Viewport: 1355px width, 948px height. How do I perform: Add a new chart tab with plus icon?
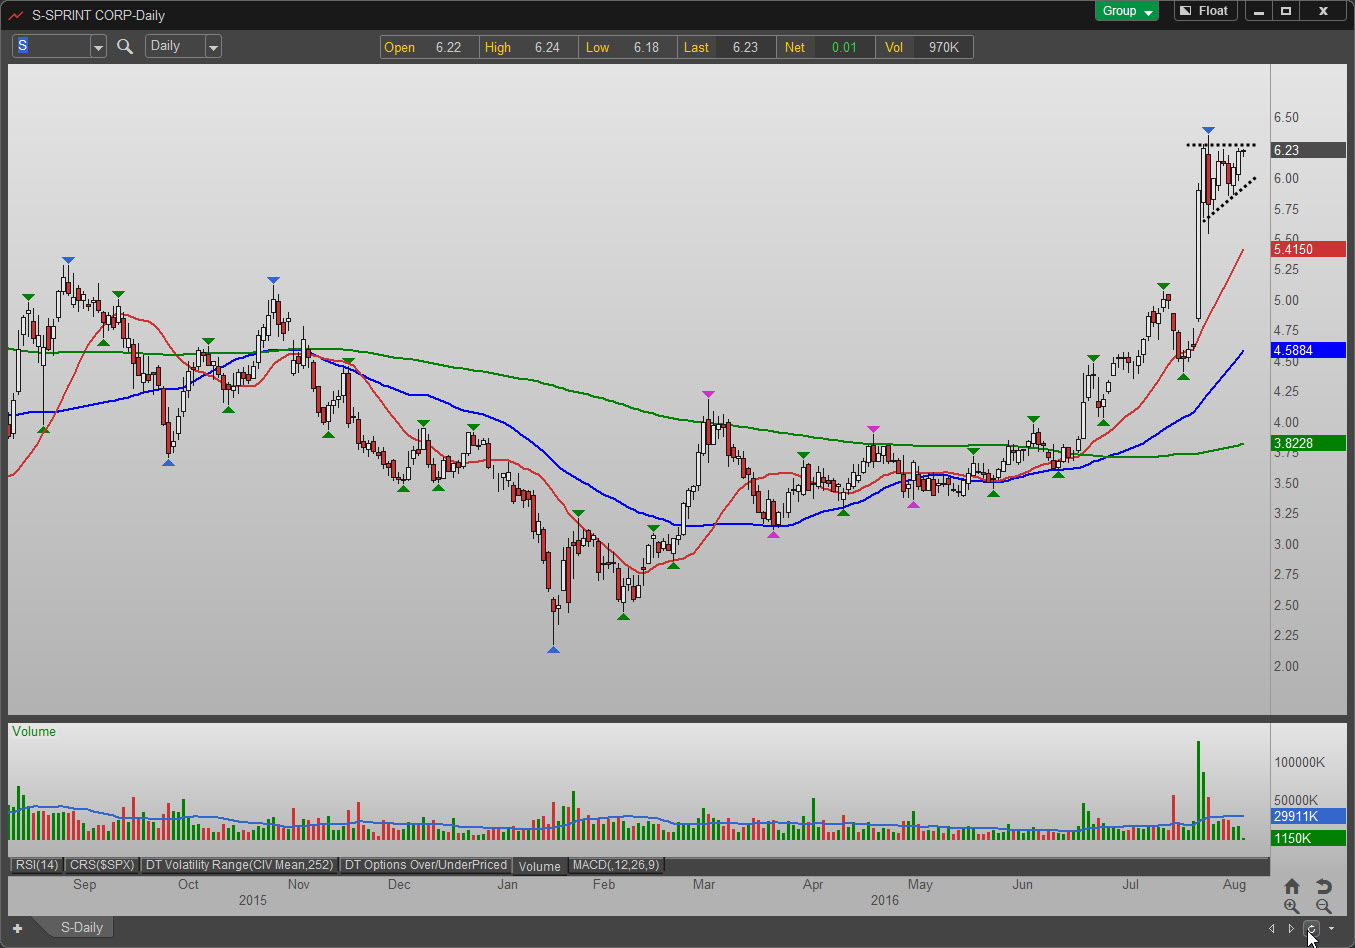point(17,928)
